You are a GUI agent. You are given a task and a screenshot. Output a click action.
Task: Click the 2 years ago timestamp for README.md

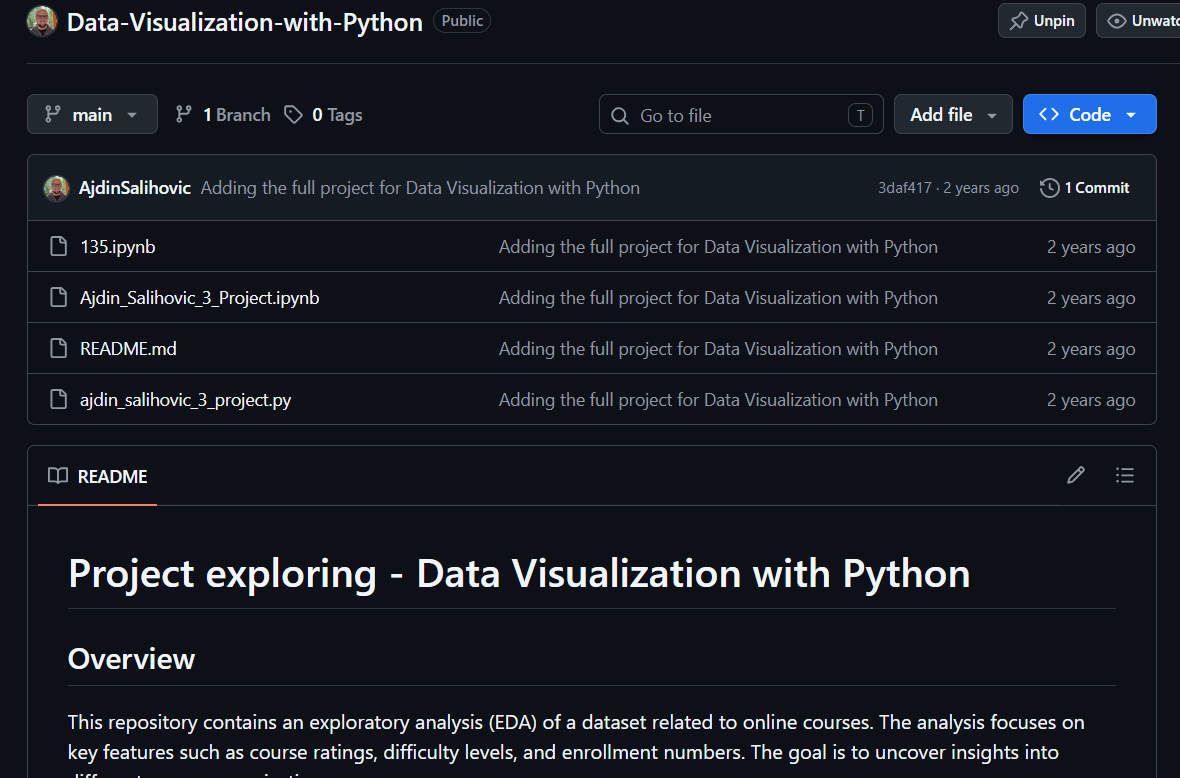pos(1090,349)
